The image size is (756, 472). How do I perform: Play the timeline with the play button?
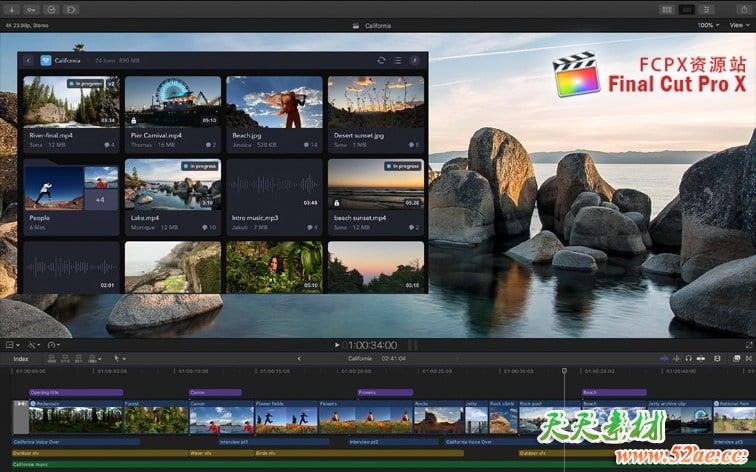(x=337, y=345)
